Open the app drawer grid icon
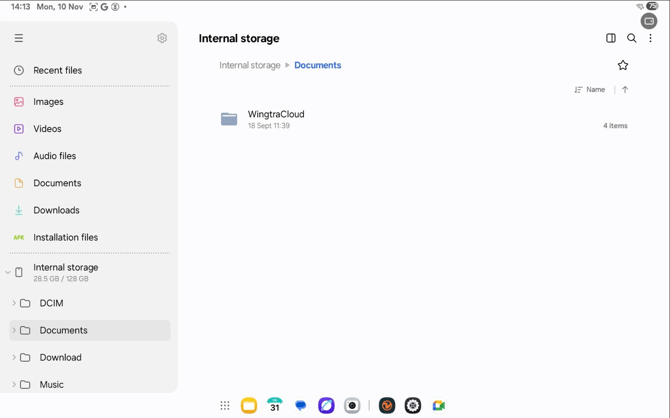The height and width of the screenshot is (418, 670). coord(225,405)
